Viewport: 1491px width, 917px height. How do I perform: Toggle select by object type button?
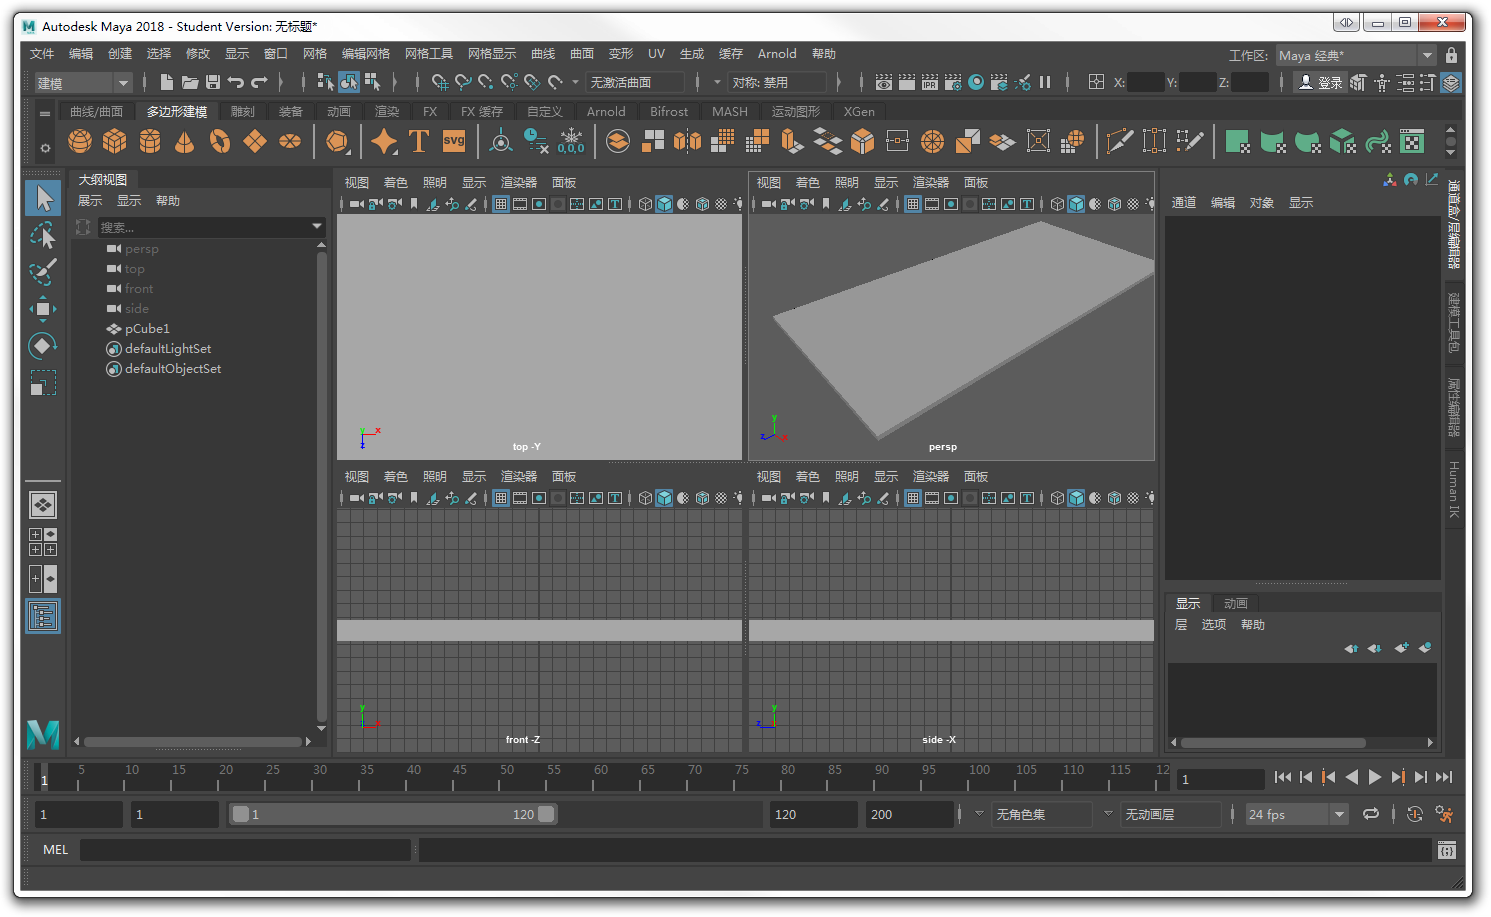349,82
